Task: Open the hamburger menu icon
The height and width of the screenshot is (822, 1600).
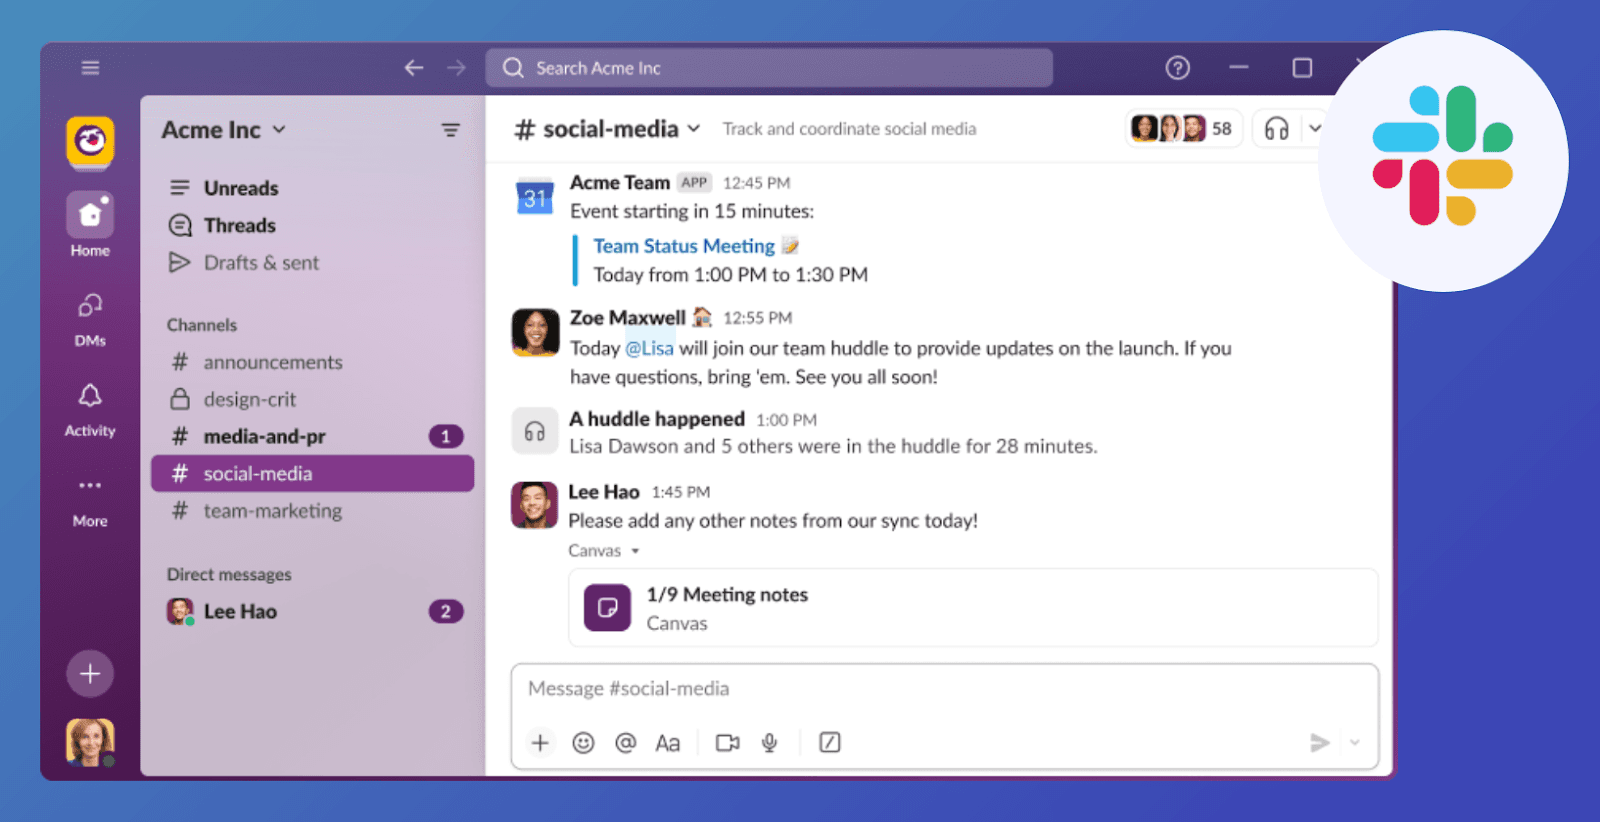Action: tap(90, 68)
